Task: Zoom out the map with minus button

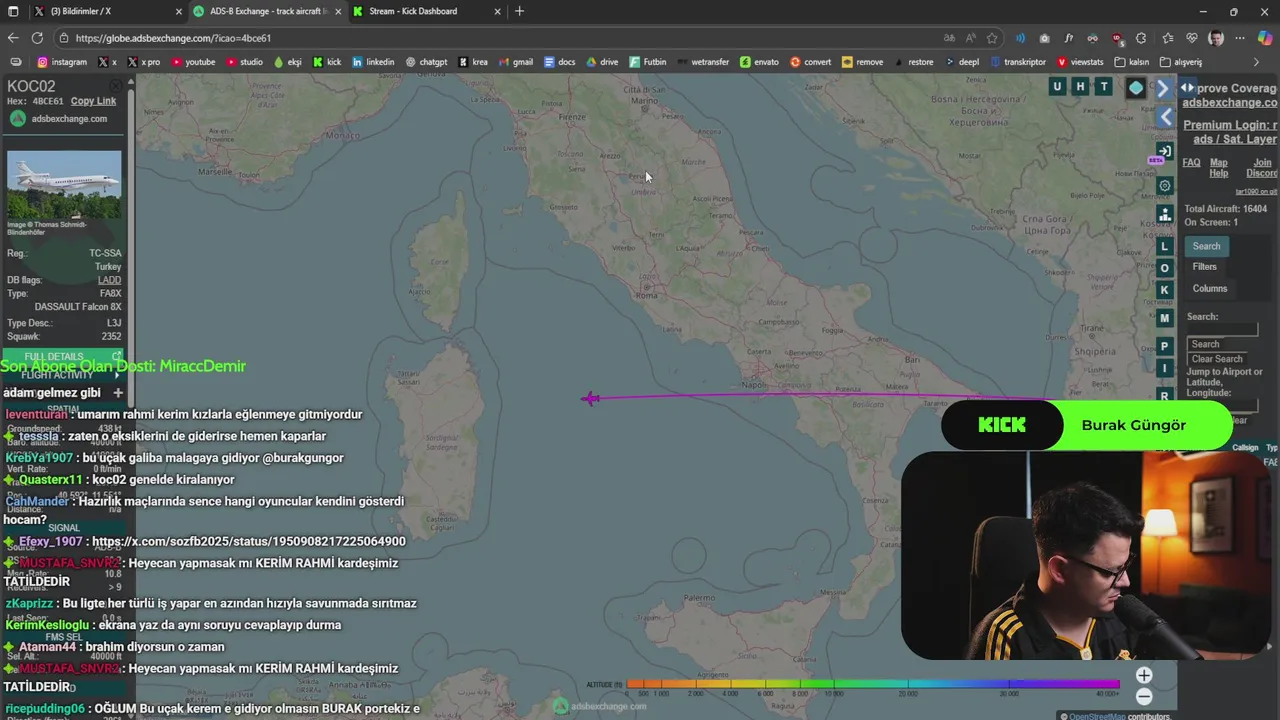Action: (1144, 697)
